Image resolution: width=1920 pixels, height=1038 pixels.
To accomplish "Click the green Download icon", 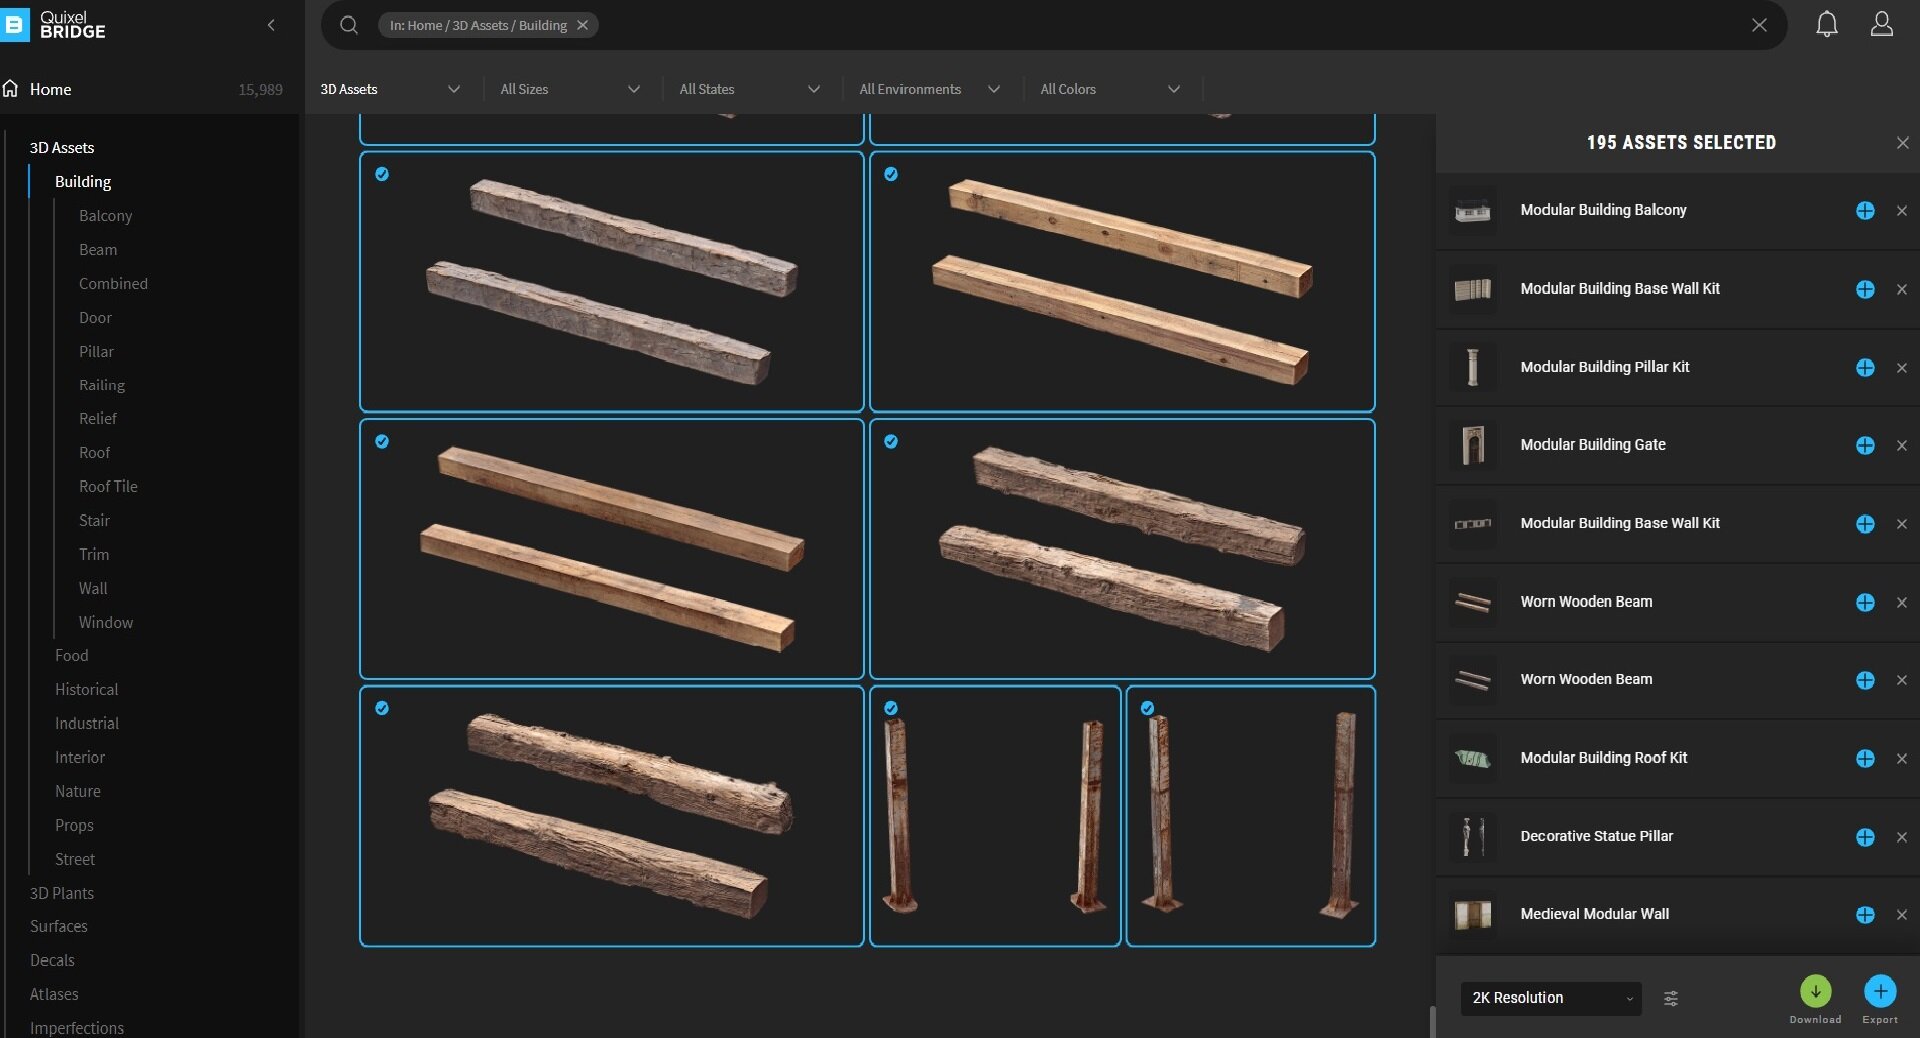I will [1815, 991].
